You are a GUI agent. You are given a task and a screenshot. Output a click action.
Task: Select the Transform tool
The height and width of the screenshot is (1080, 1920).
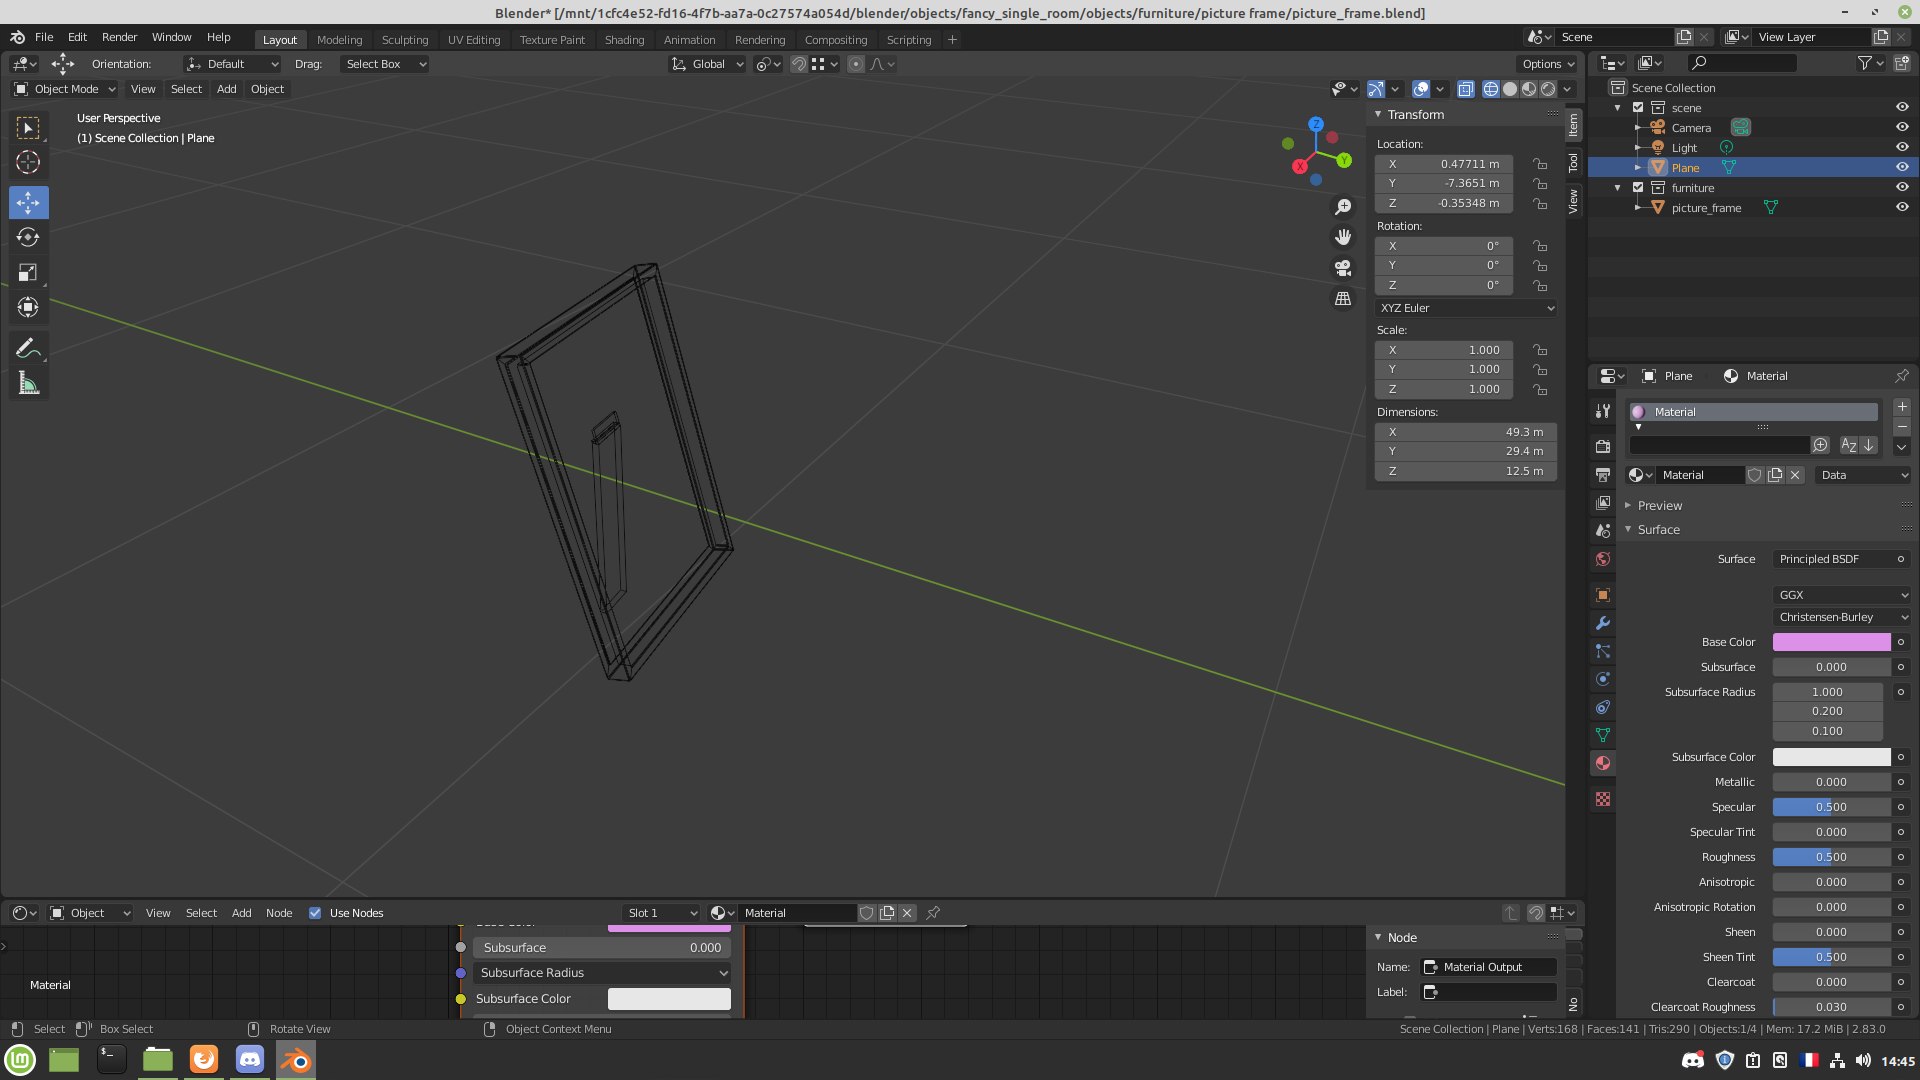coord(28,307)
